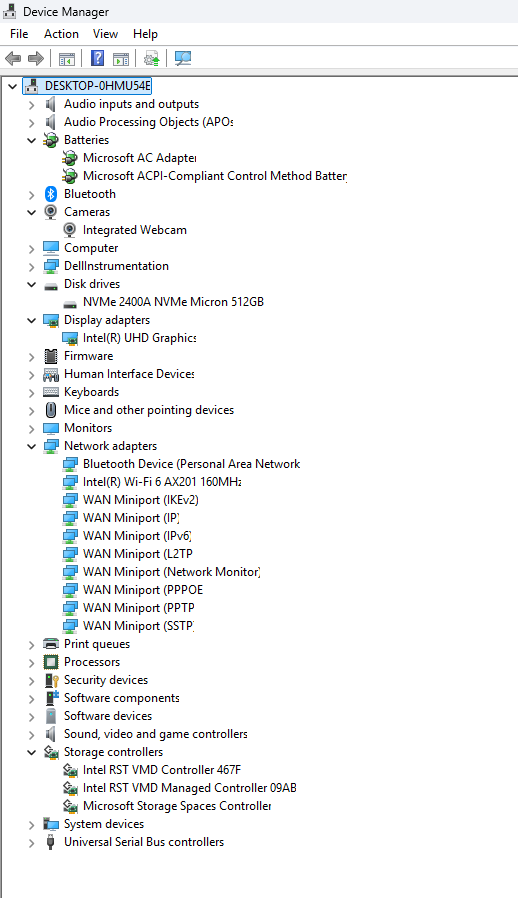The width and height of the screenshot is (518, 898).
Task: Click the Forward arrow toolbar icon
Action: click(x=36, y=58)
